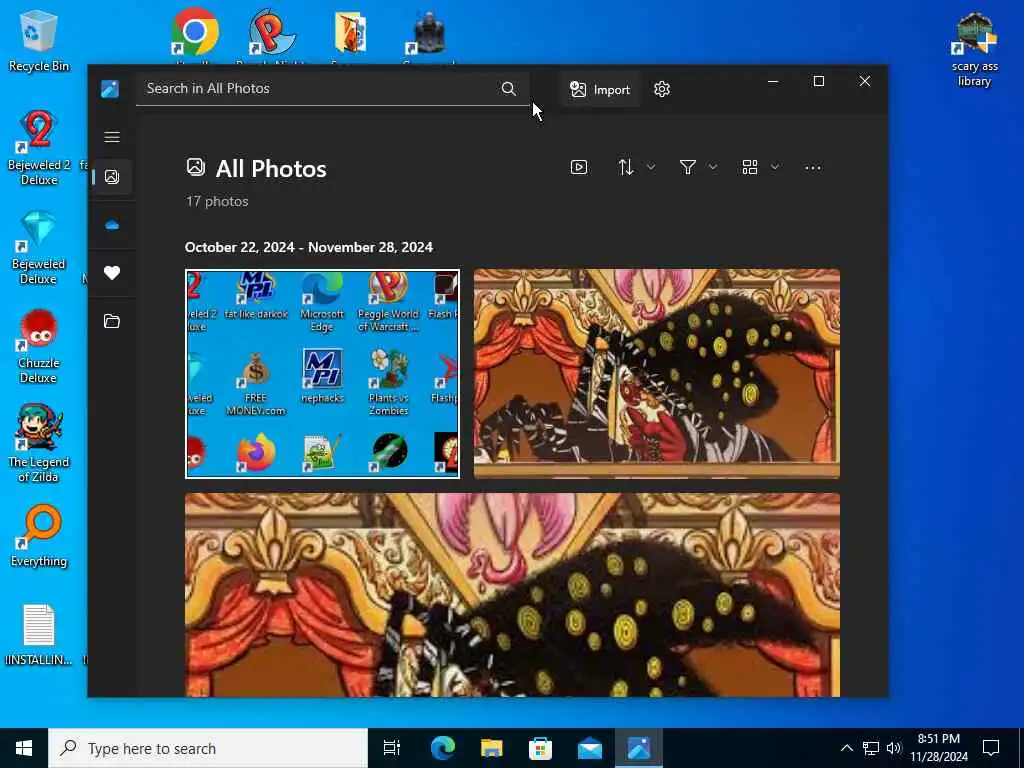Open Favorites heart in sidebar
Image resolution: width=1024 pixels, height=768 pixels.
112,273
